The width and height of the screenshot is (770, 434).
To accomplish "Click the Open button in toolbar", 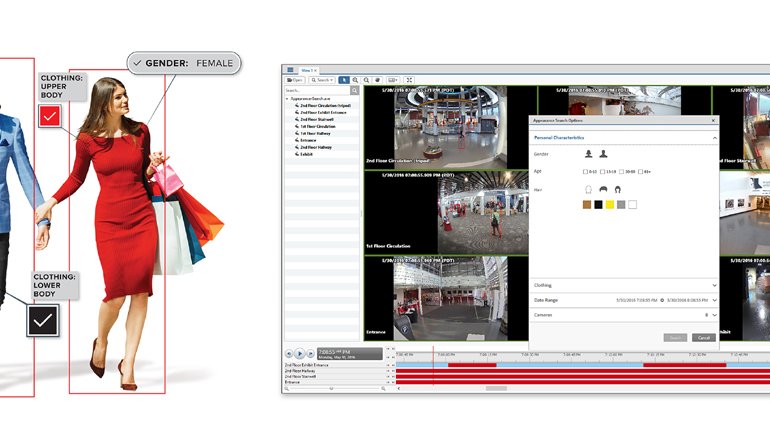I will (x=297, y=79).
